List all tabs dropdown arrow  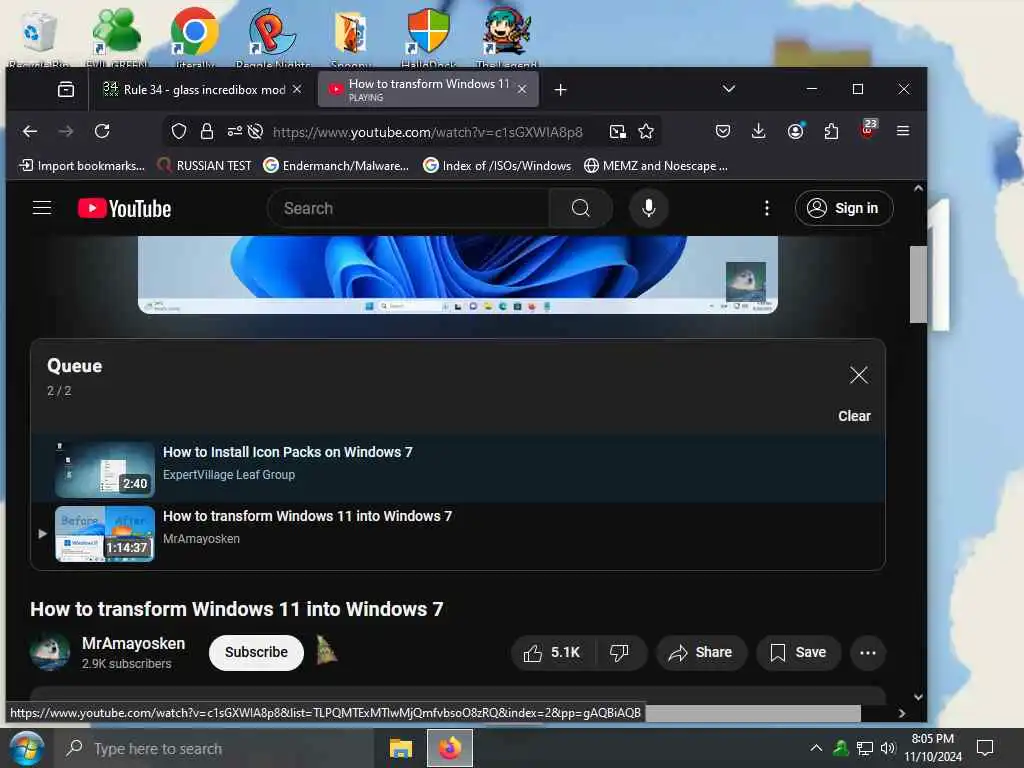click(x=729, y=89)
